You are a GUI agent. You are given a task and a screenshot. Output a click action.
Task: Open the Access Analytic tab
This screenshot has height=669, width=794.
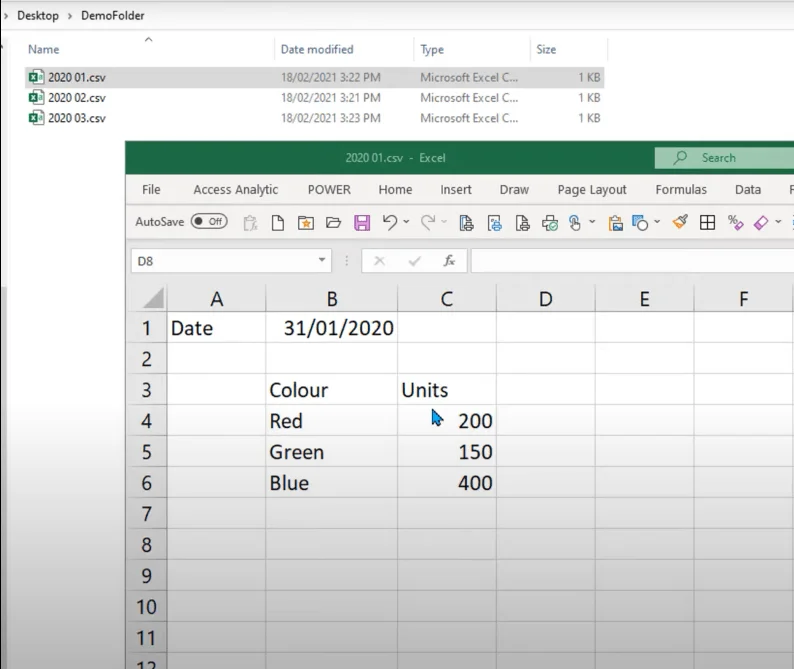[x=235, y=189]
